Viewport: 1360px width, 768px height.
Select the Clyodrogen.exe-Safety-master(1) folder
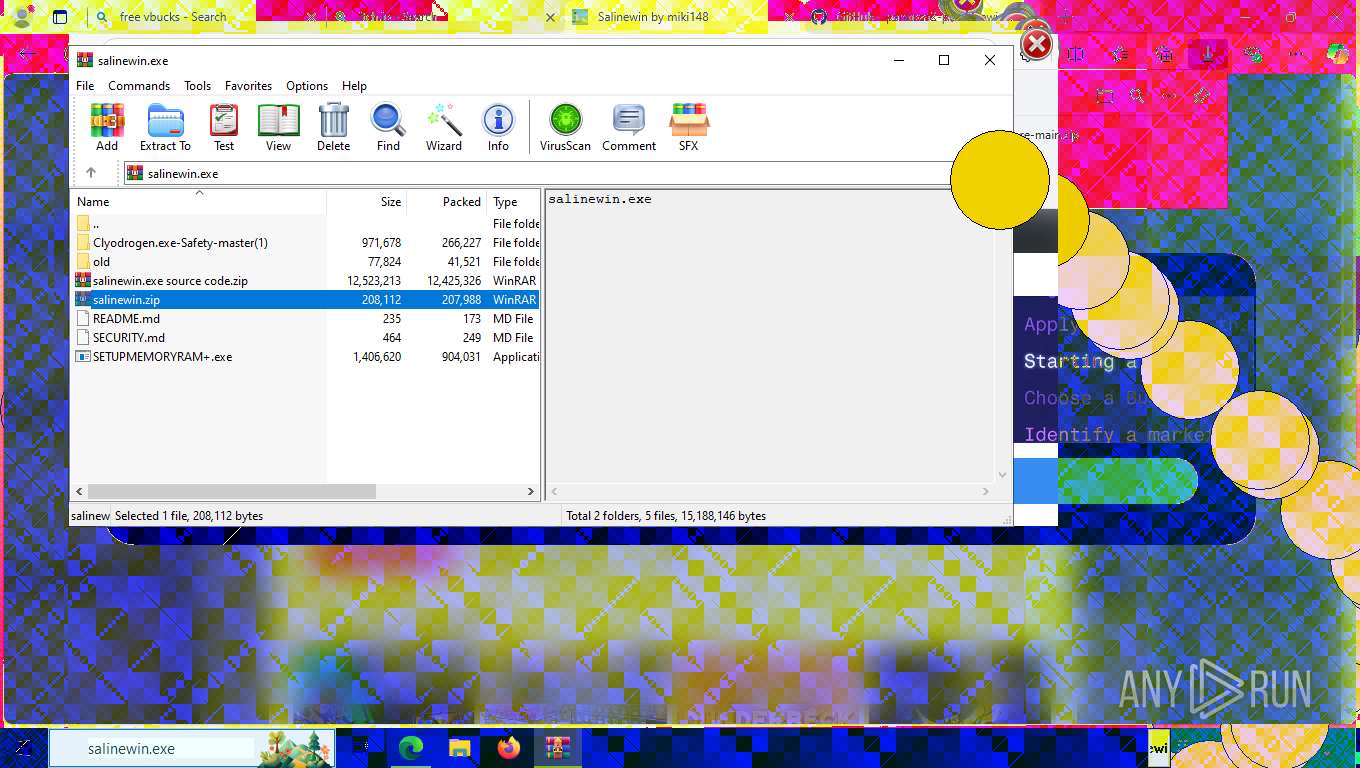tap(306, 243)
